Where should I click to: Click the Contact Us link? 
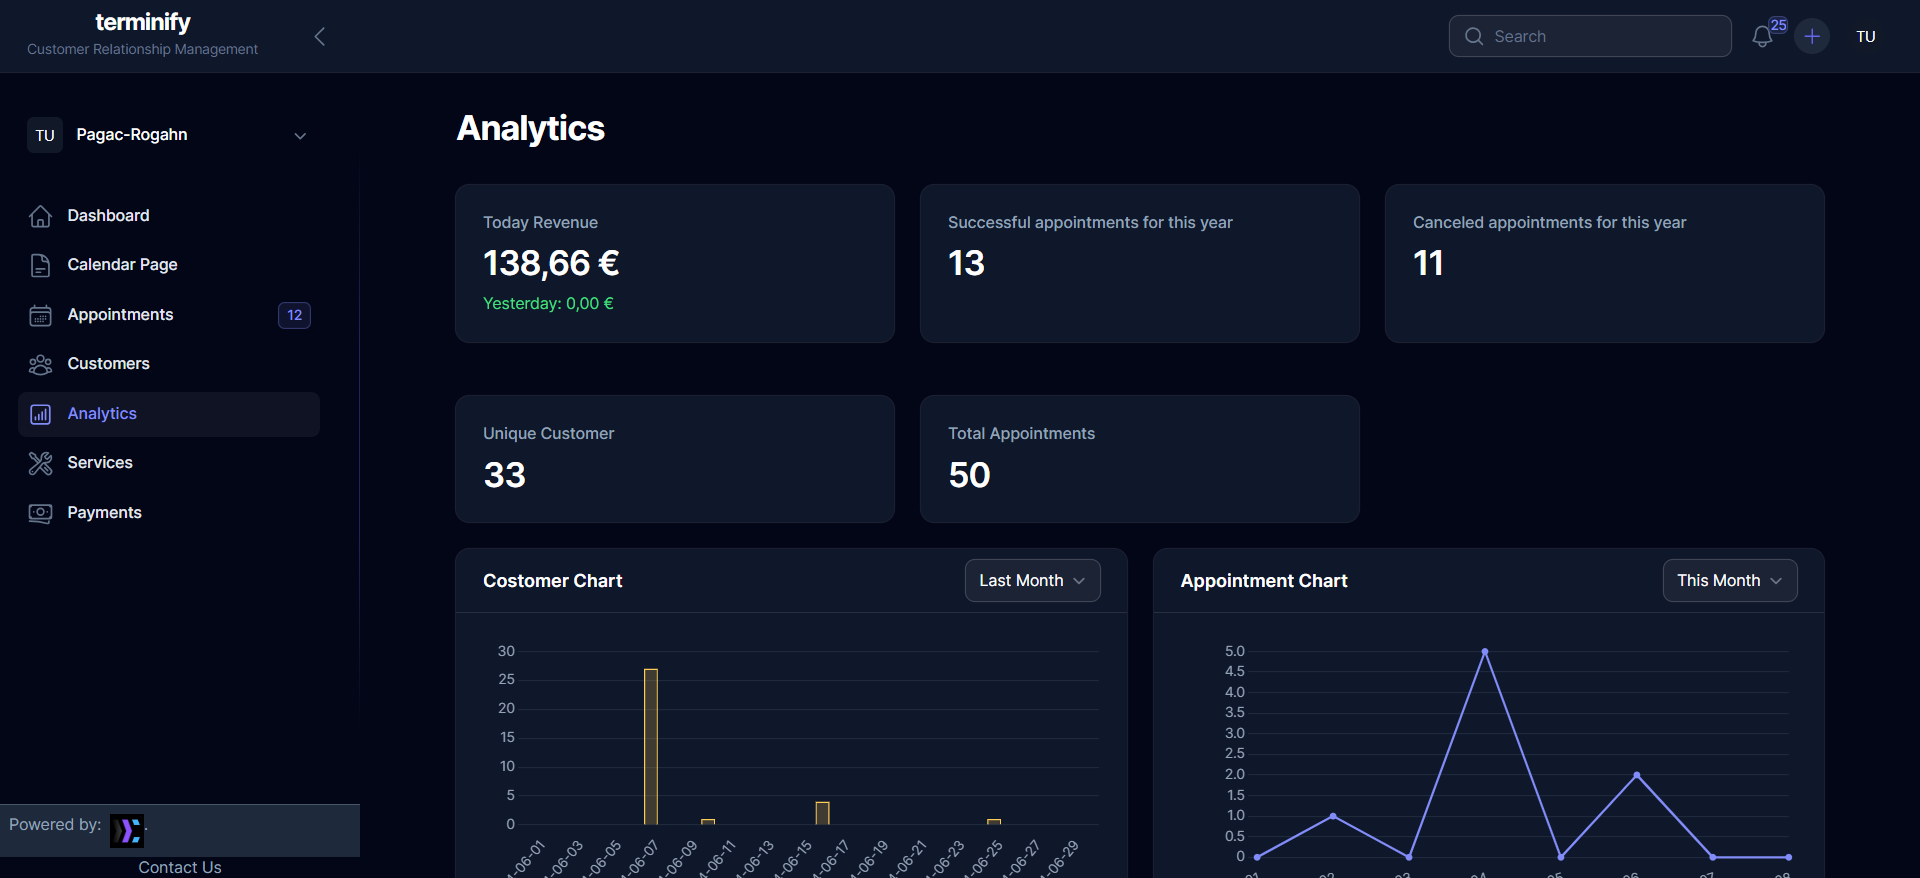(180, 867)
